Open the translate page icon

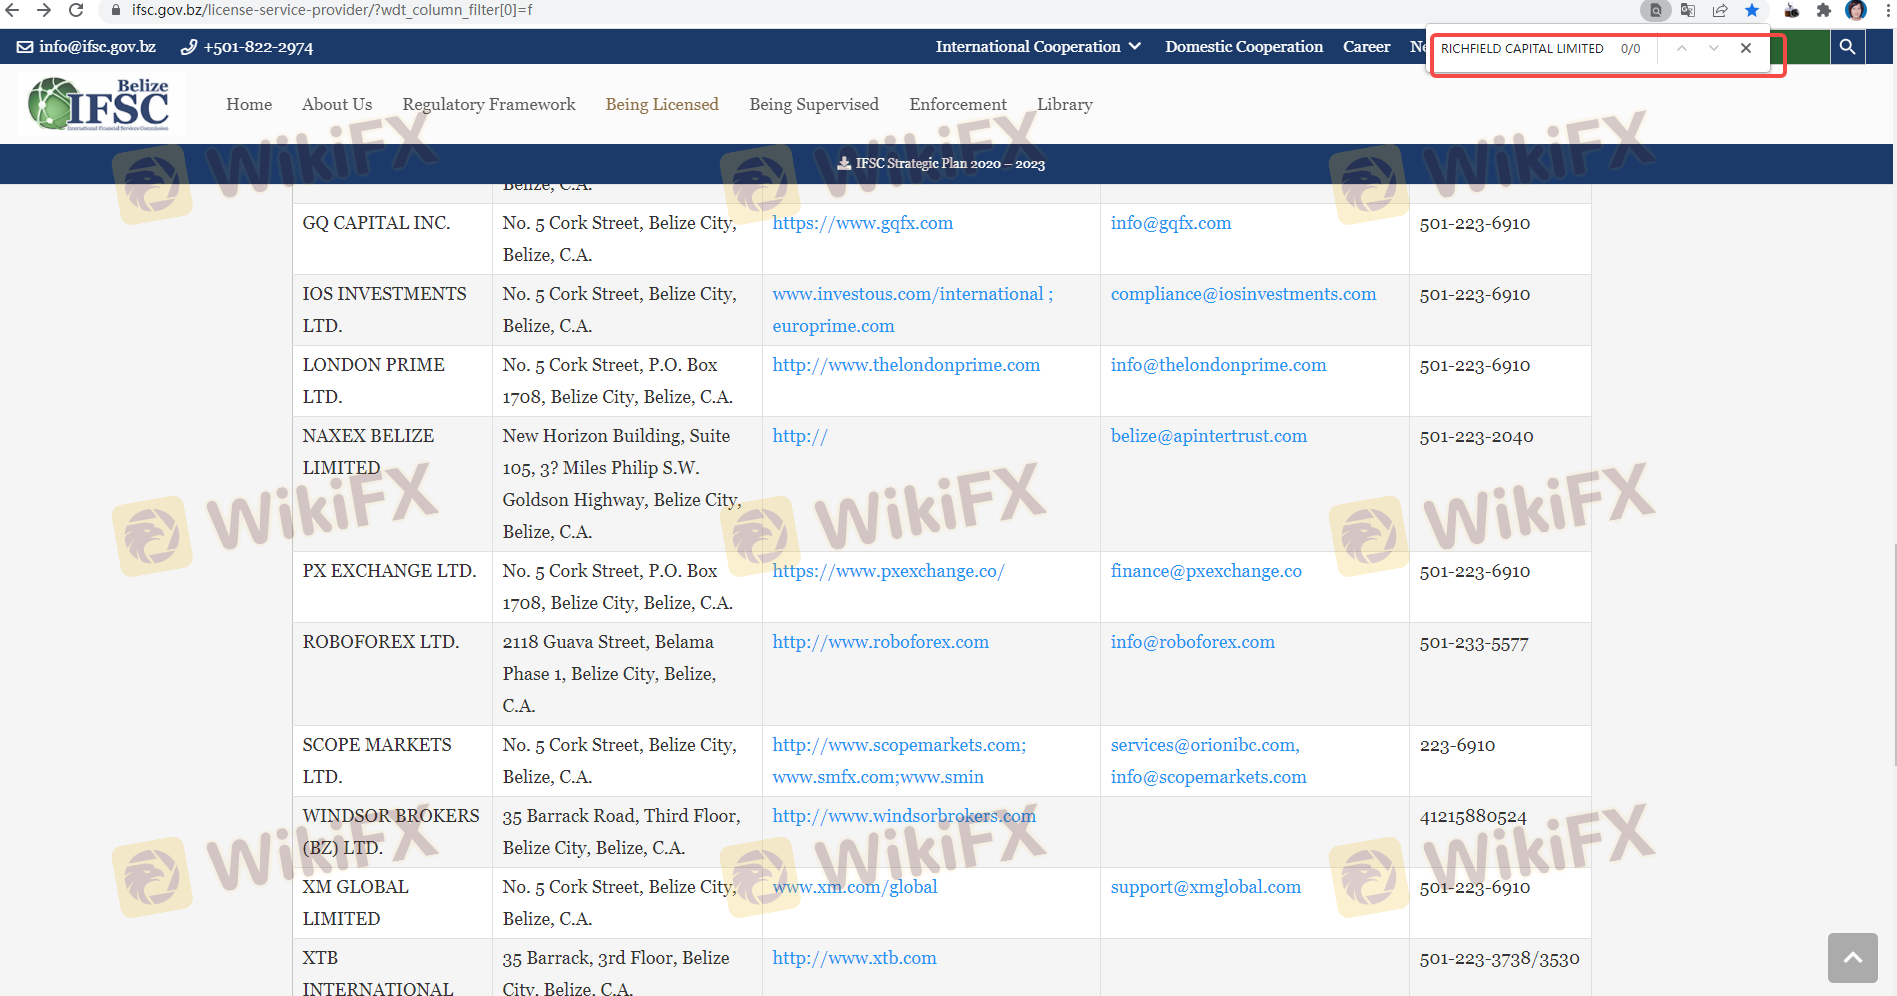tap(1688, 10)
